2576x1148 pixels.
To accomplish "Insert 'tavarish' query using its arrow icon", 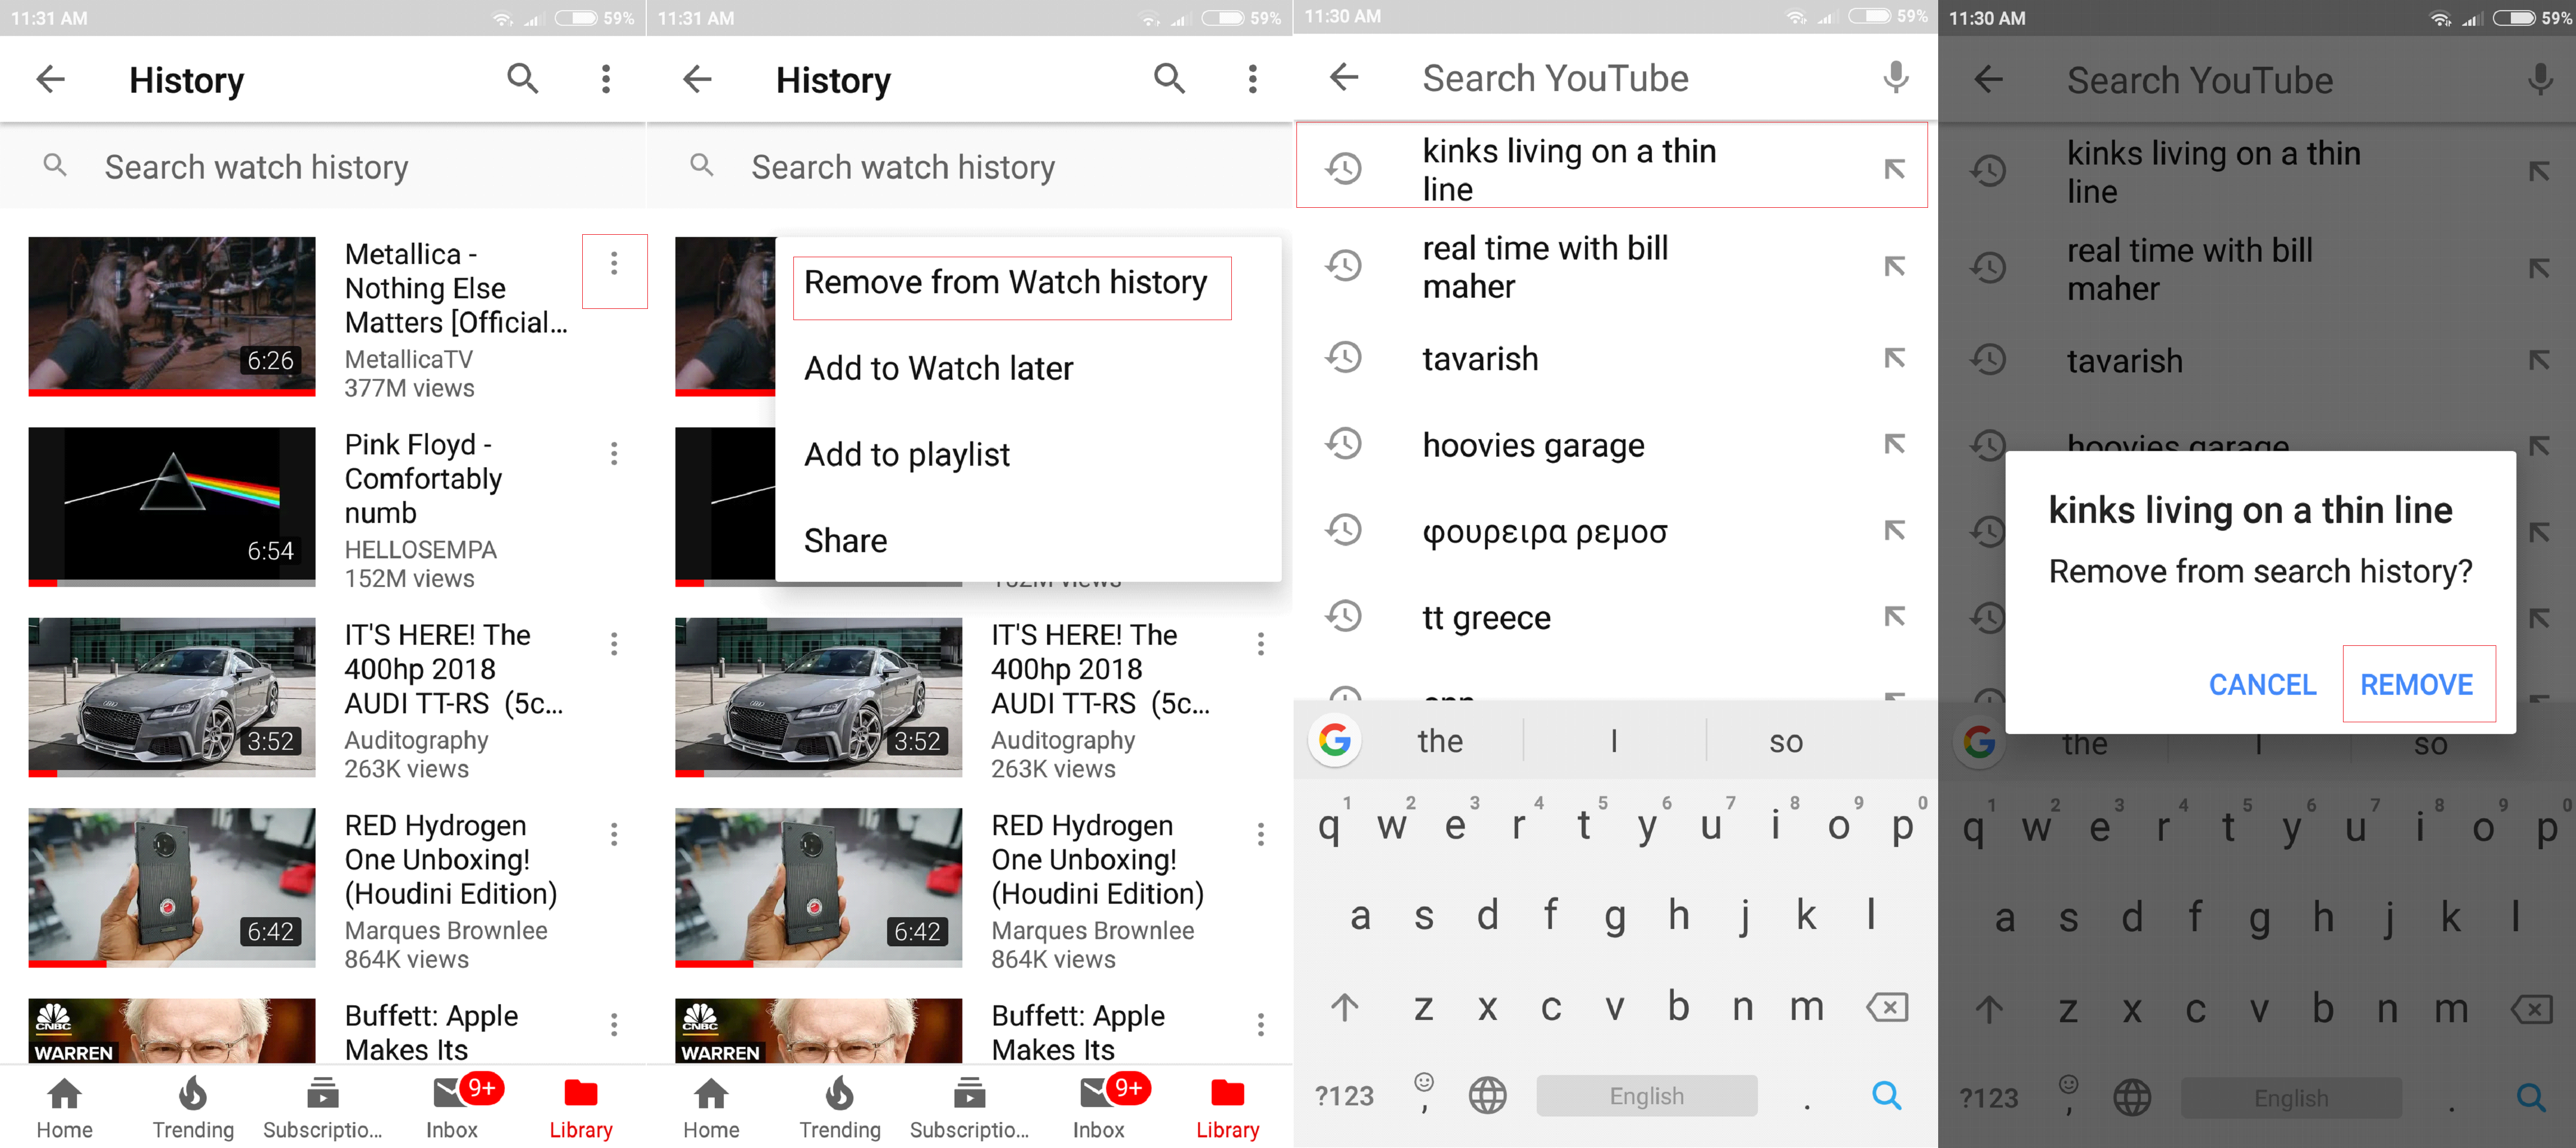I will coord(1894,358).
